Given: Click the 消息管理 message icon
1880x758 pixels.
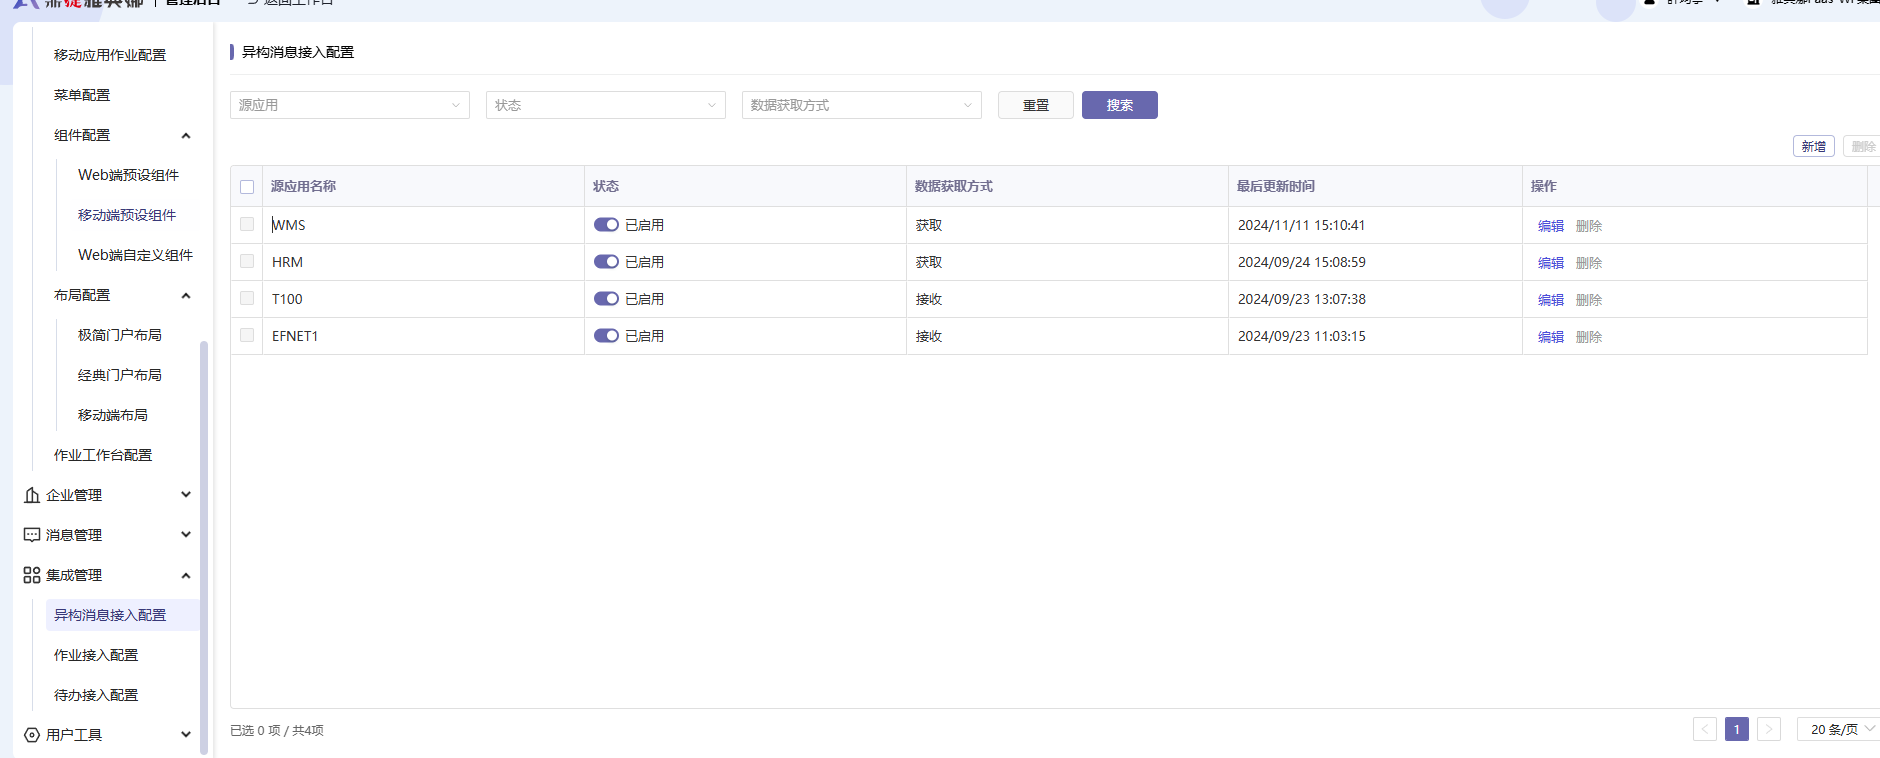Looking at the screenshot, I should click(32, 535).
